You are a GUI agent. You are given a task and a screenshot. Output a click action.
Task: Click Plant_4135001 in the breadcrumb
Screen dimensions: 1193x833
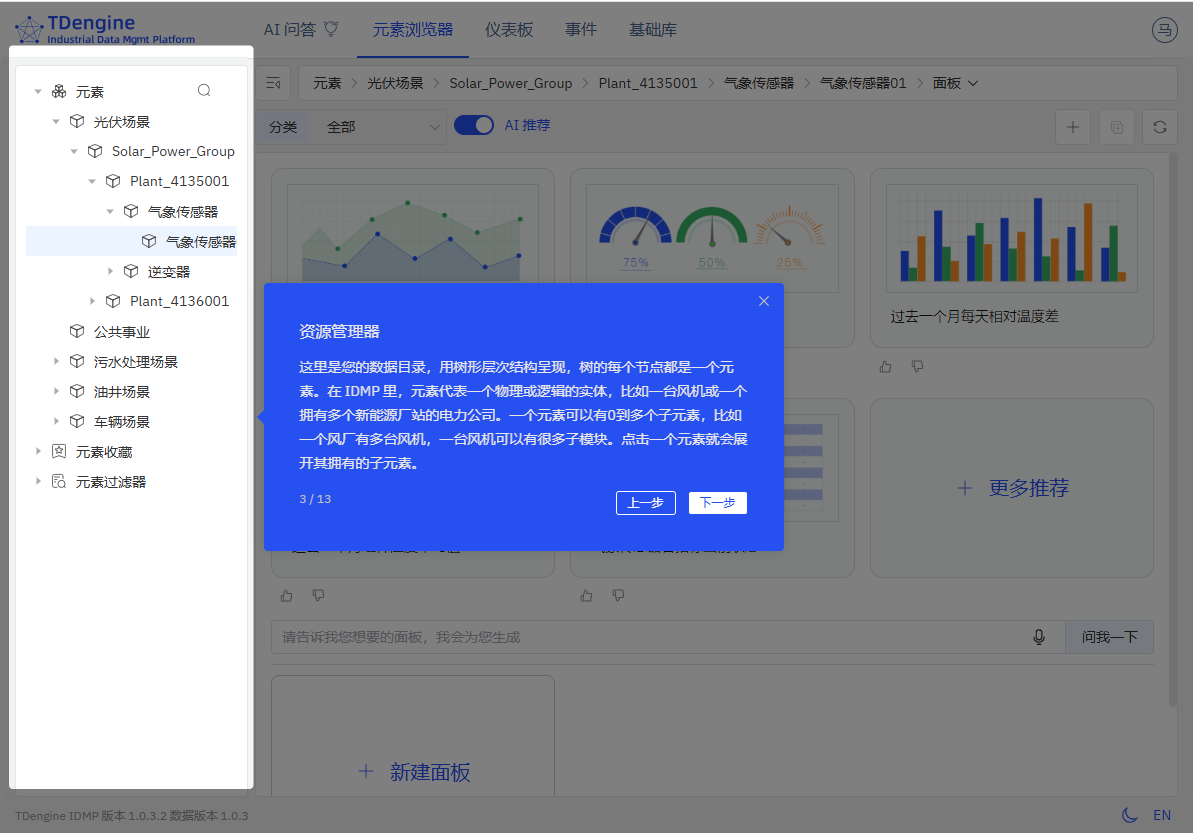click(x=647, y=83)
